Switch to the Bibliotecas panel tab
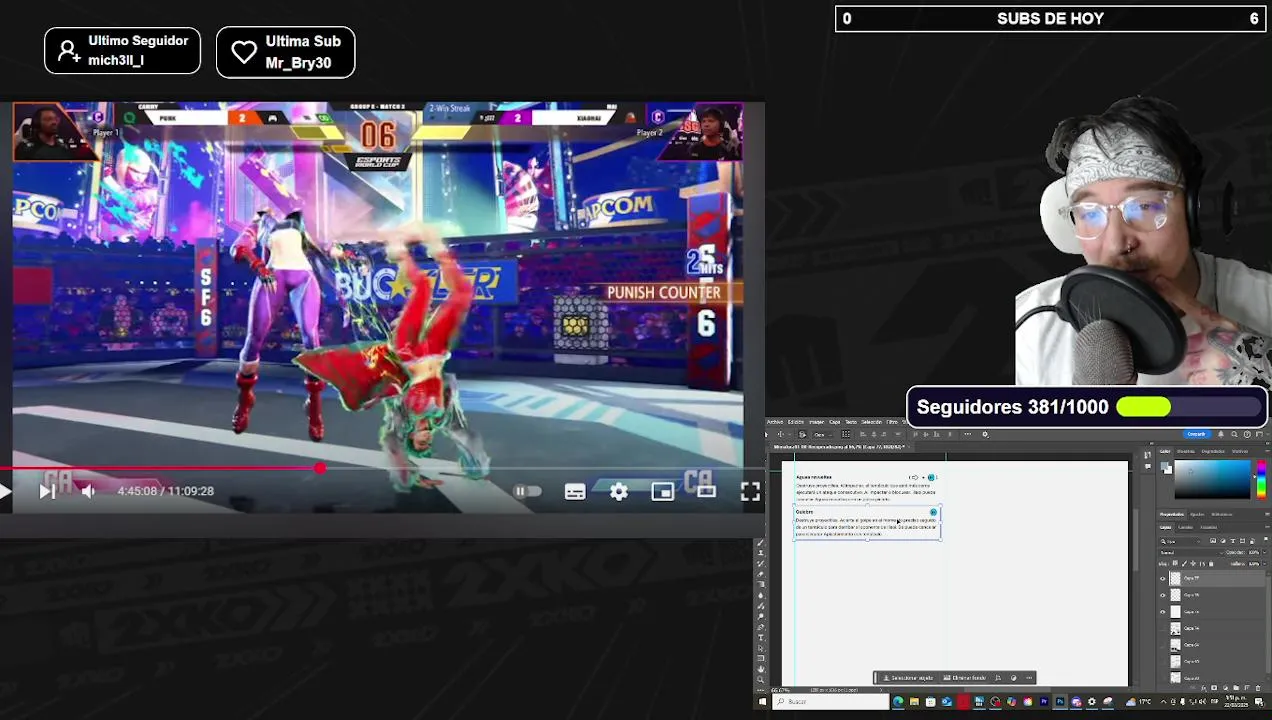 1221,514
